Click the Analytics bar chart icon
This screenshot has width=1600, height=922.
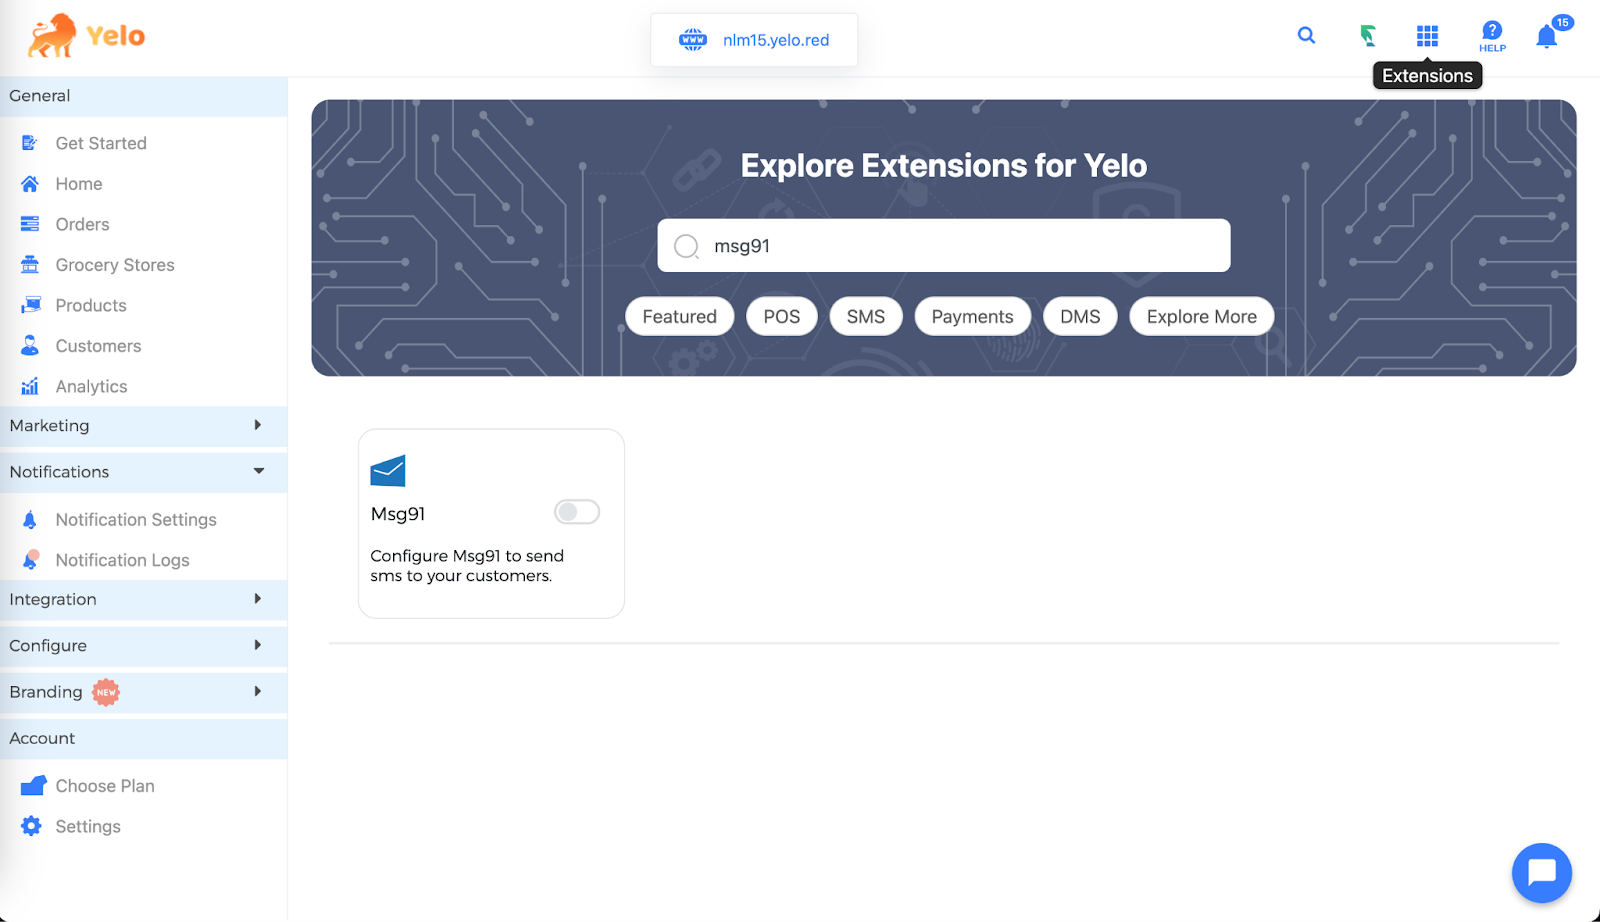(30, 386)
